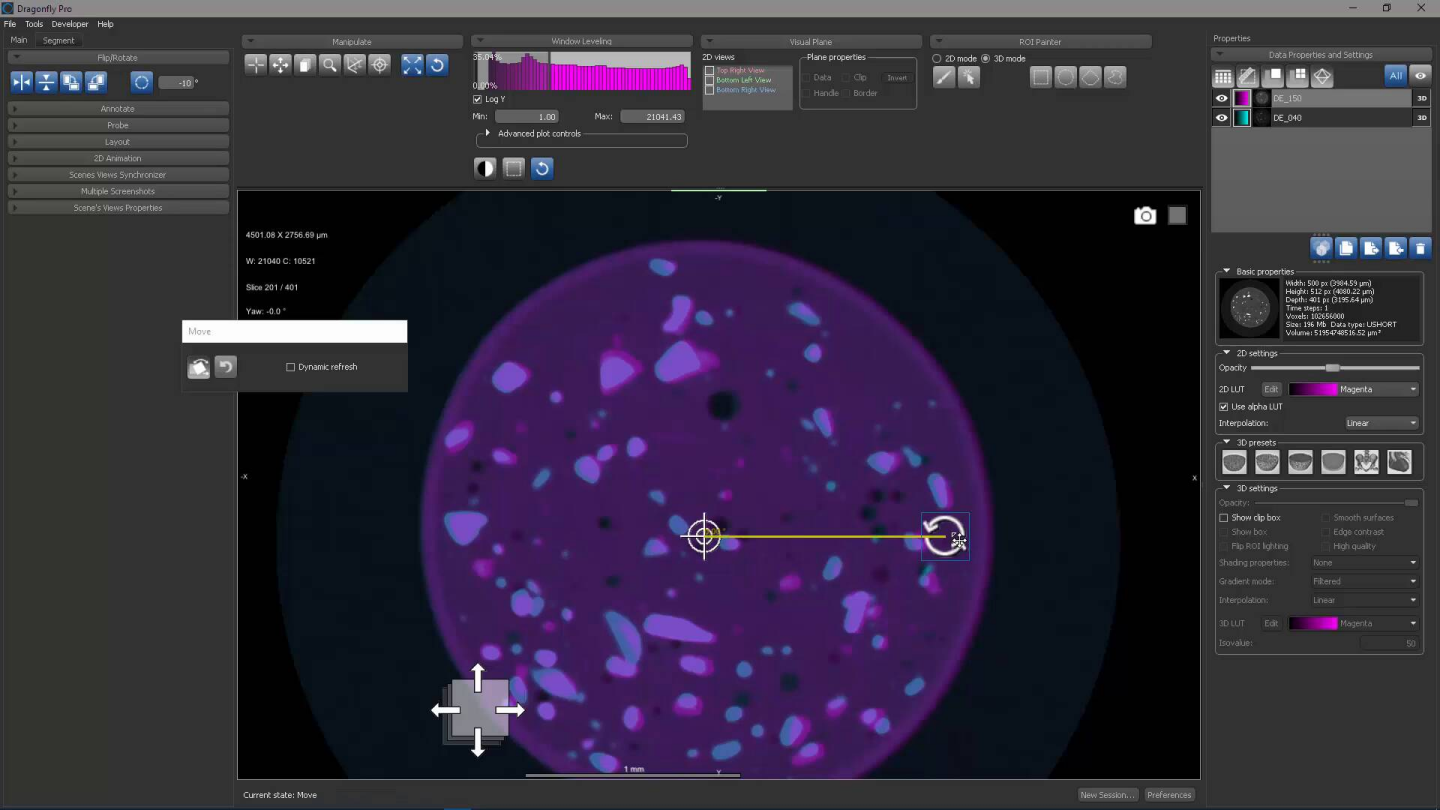Select the zoom magnifier tool

(330, 65)
